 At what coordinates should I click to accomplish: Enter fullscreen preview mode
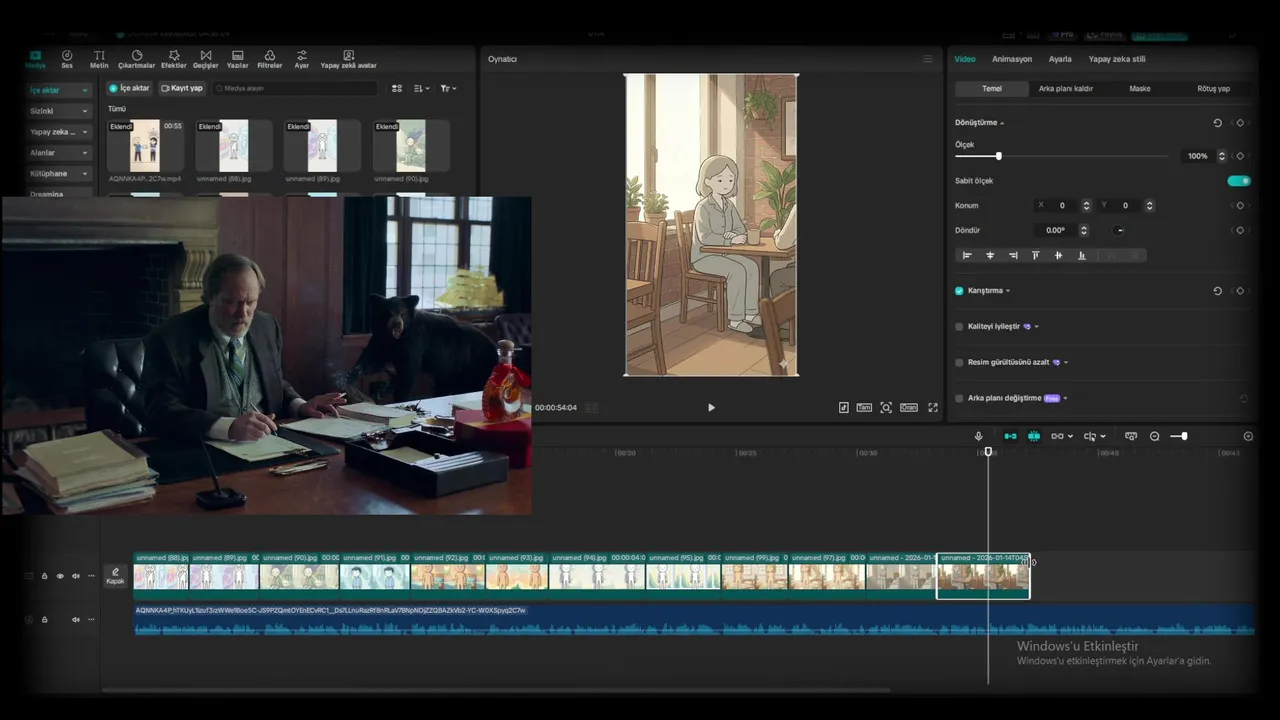[933, 407]
